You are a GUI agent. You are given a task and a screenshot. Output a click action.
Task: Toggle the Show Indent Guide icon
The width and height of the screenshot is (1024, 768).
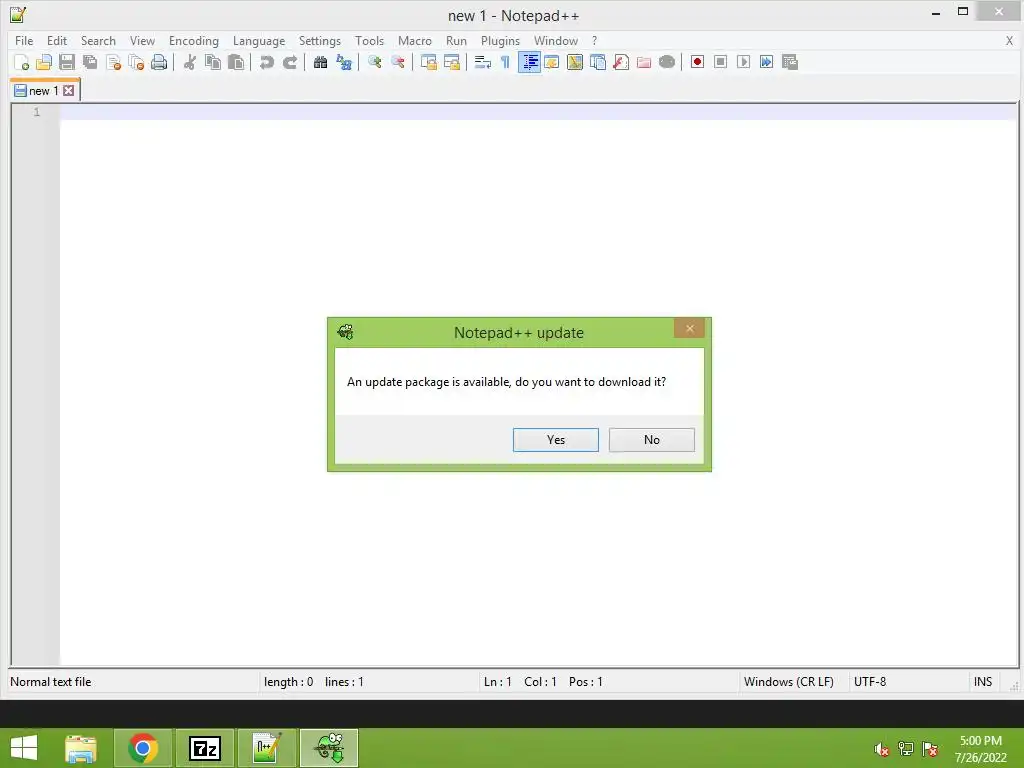529,62
